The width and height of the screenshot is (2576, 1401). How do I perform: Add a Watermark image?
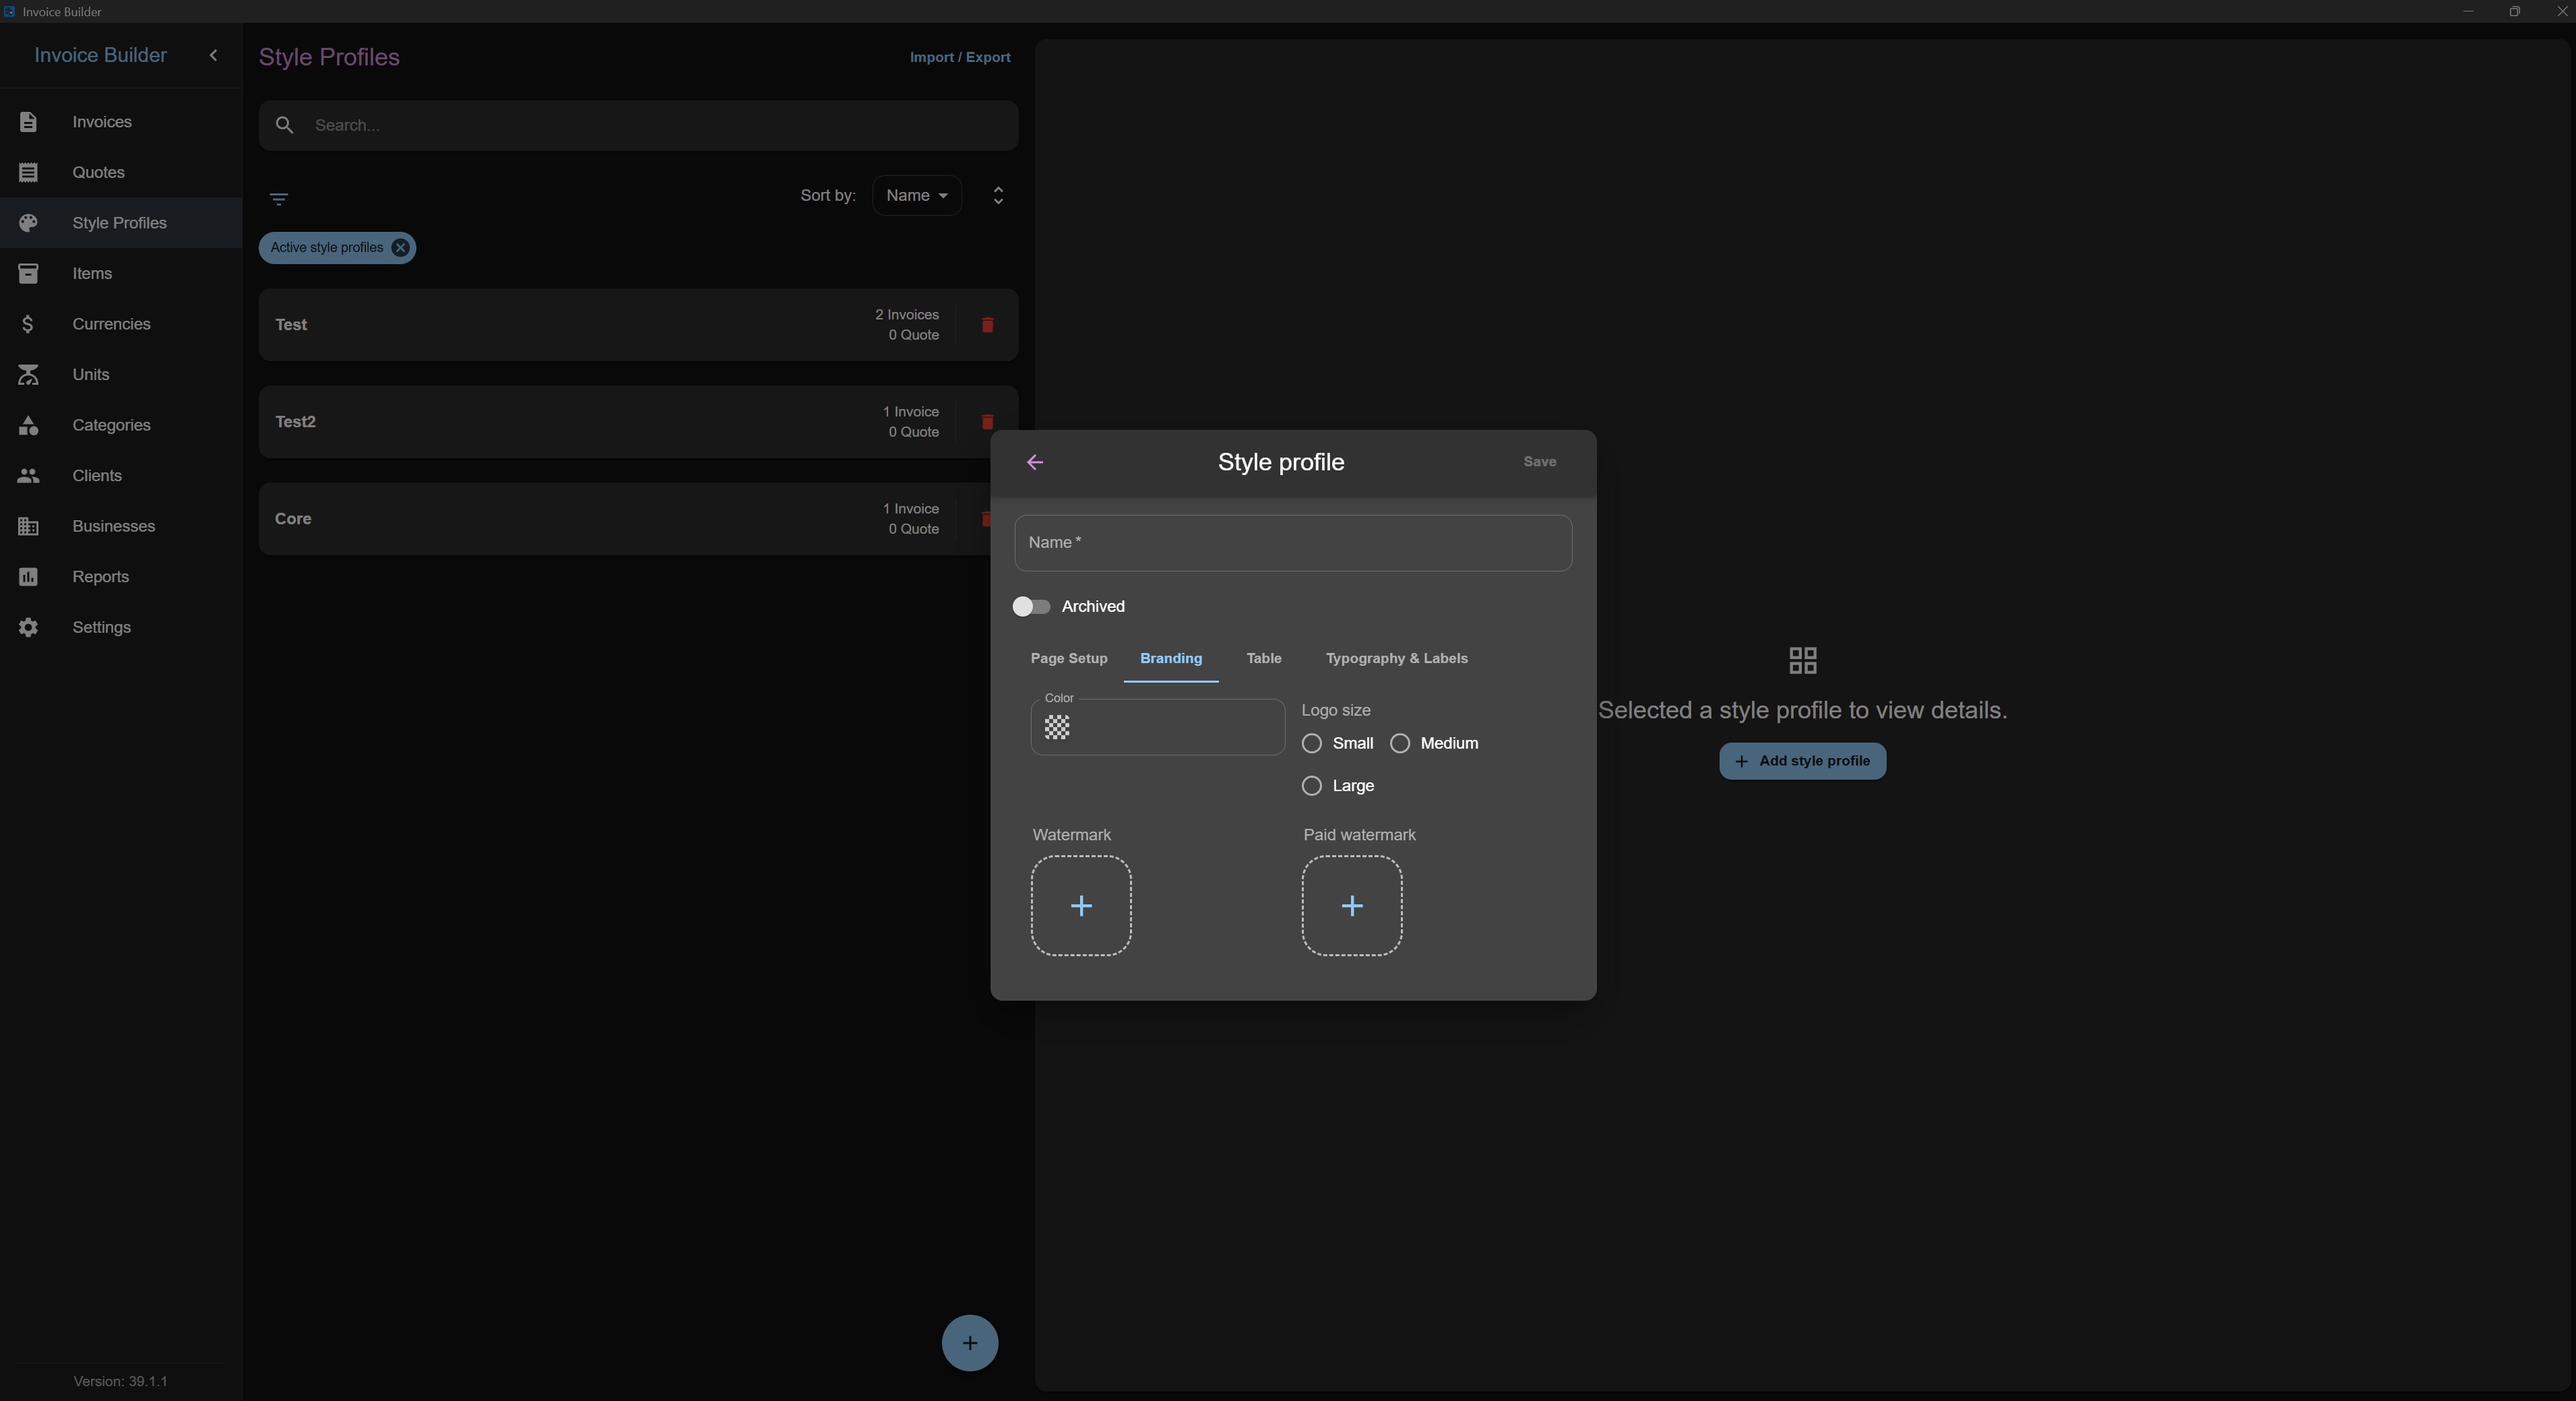coord(1081,906)
